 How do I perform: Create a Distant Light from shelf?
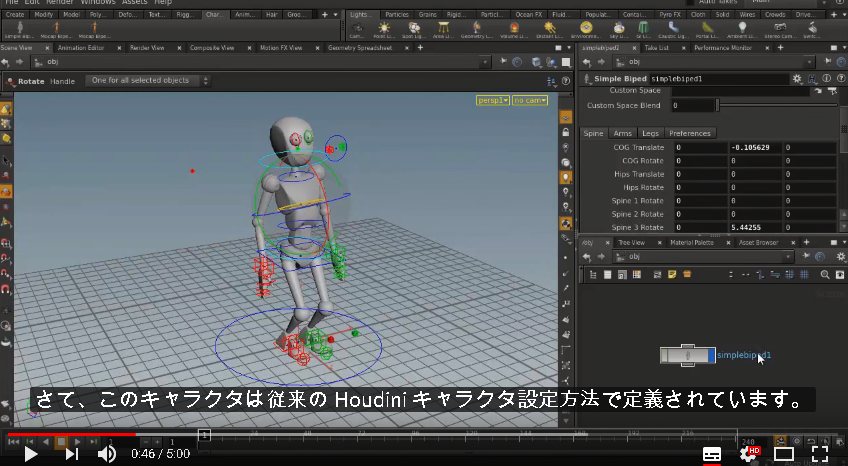(549, 30)
